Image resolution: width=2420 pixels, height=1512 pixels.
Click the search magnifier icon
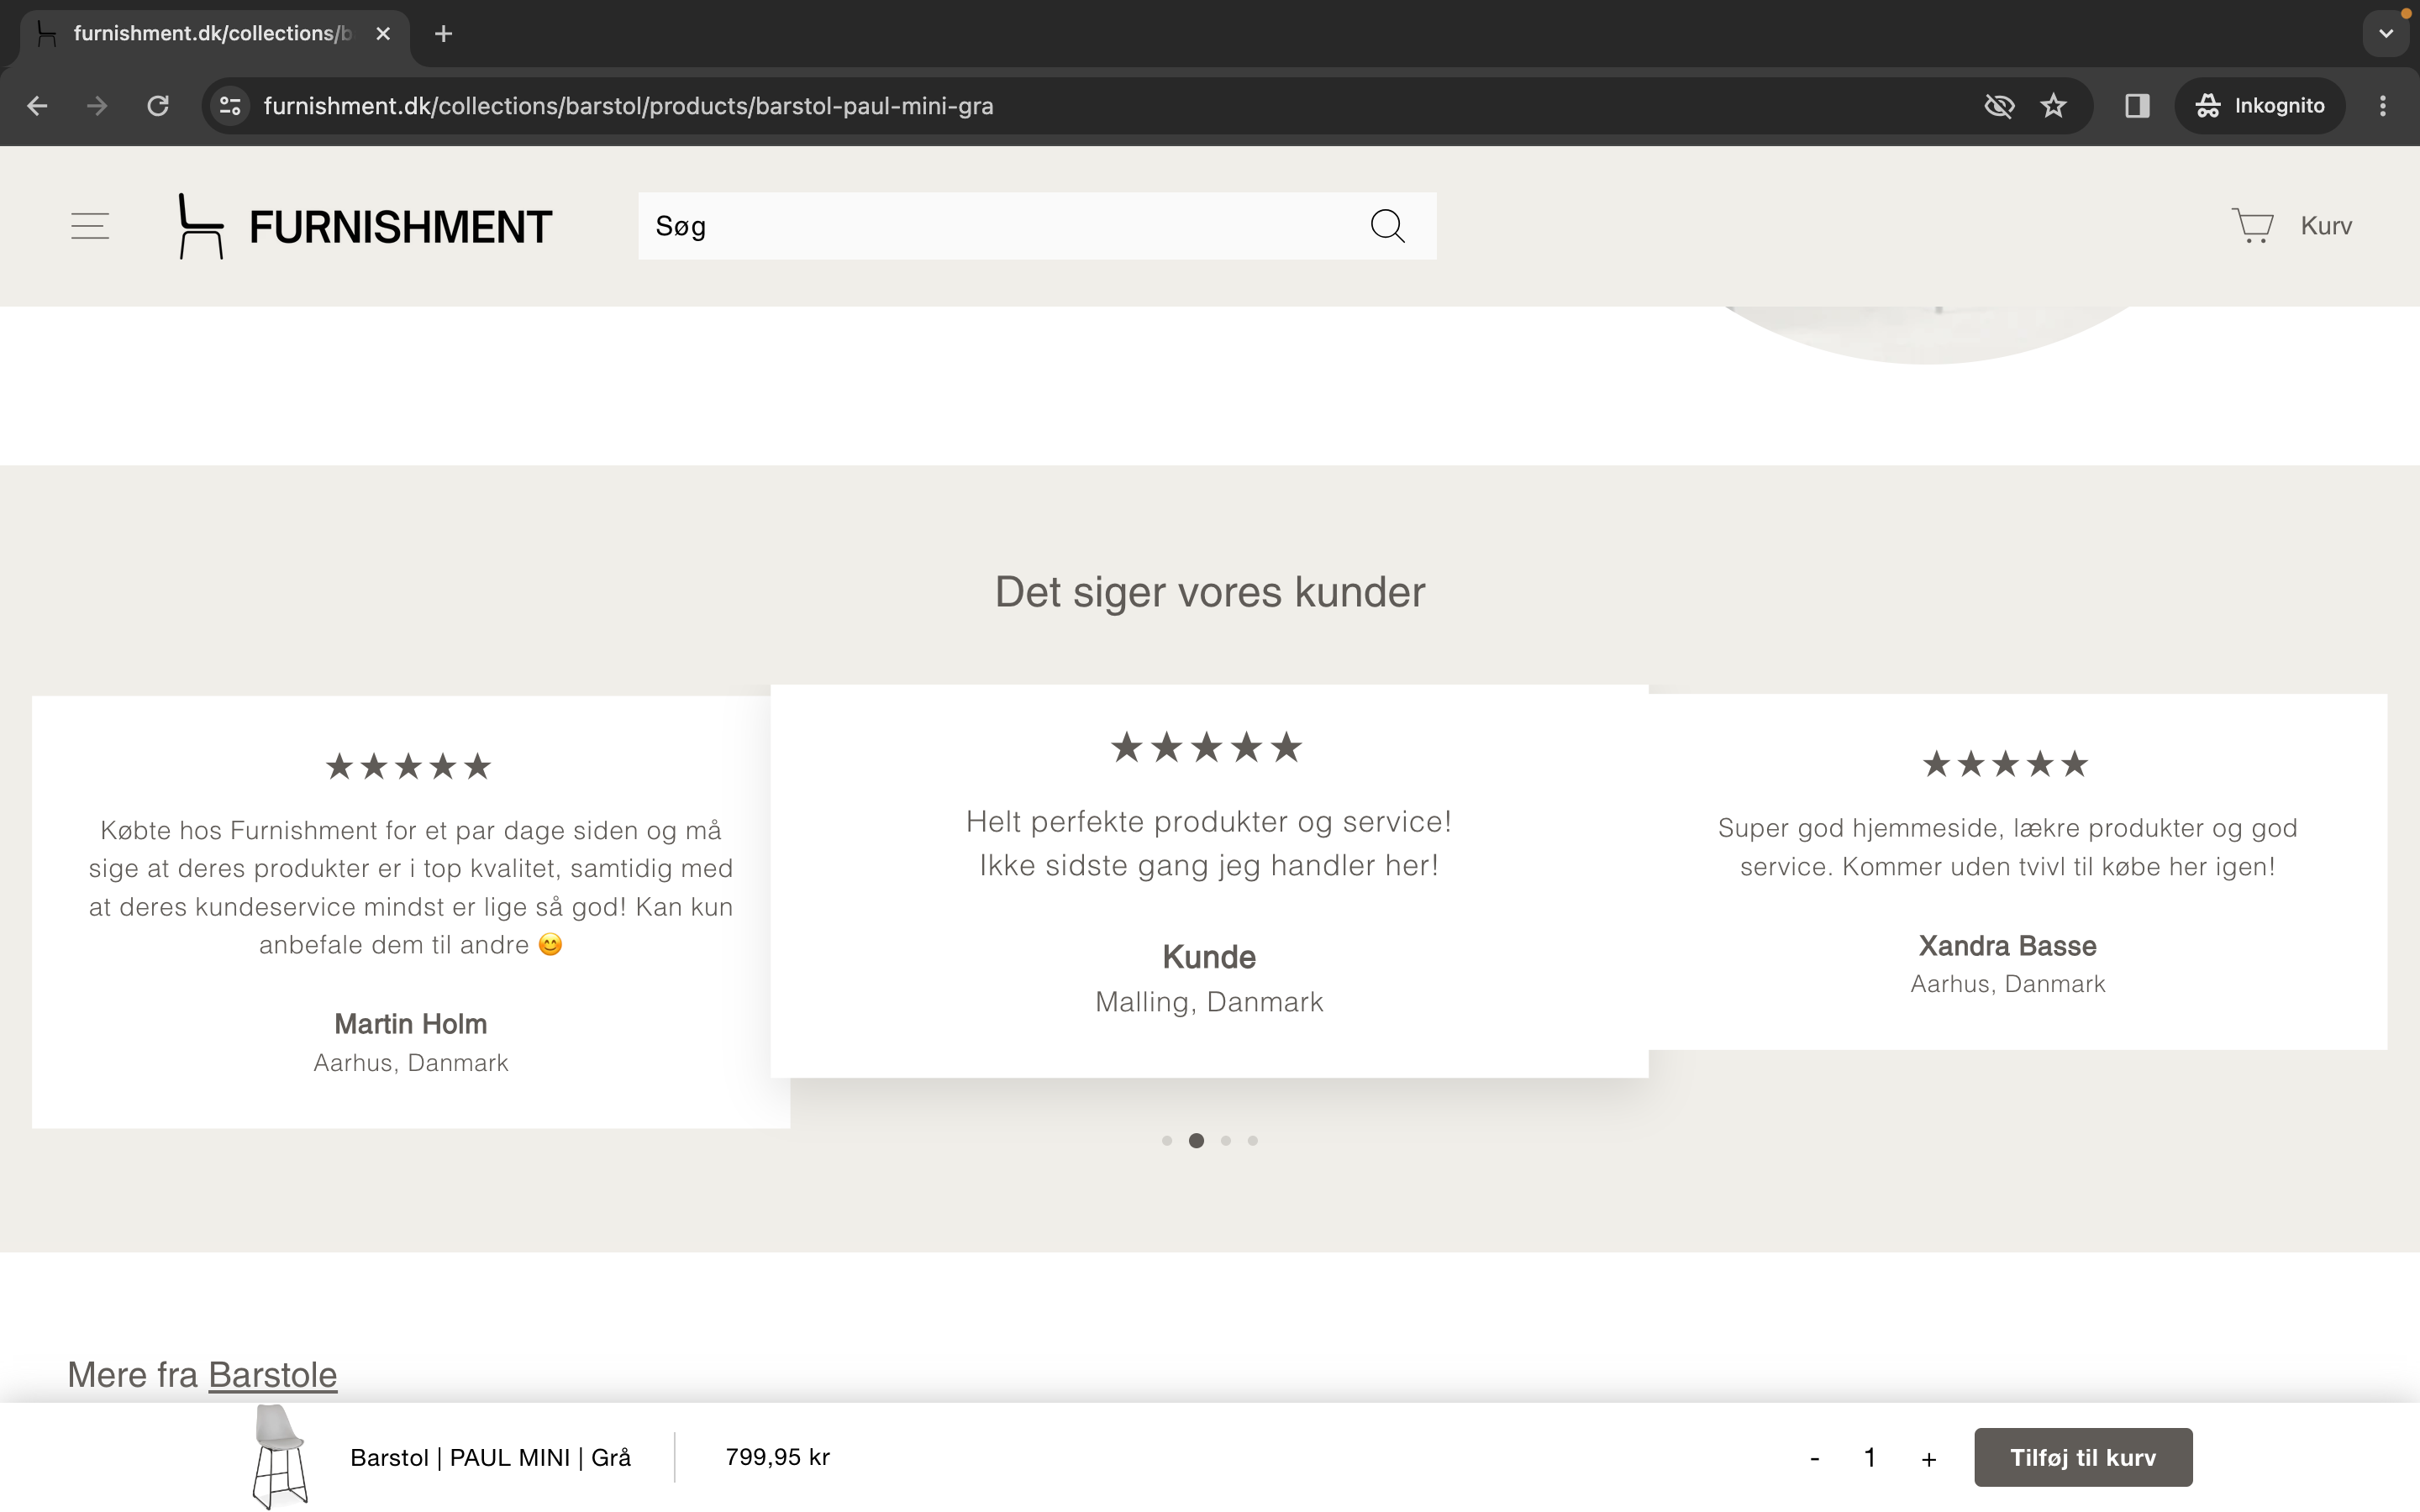coord(1387,226)
